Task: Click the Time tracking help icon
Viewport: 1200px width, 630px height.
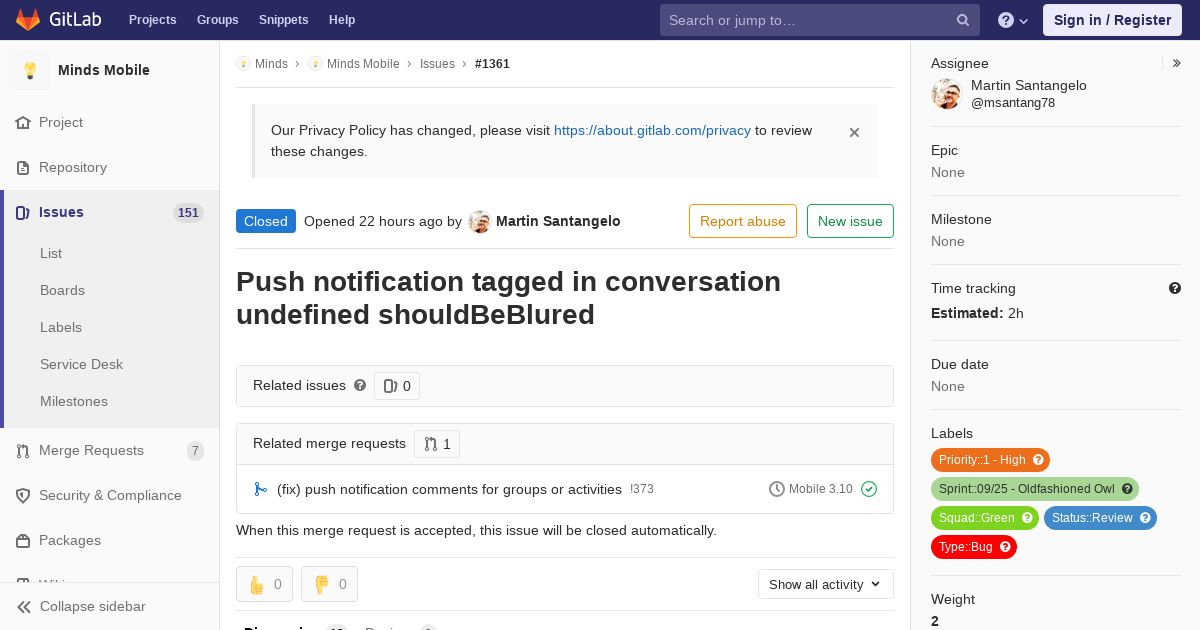Action: 1175,288
